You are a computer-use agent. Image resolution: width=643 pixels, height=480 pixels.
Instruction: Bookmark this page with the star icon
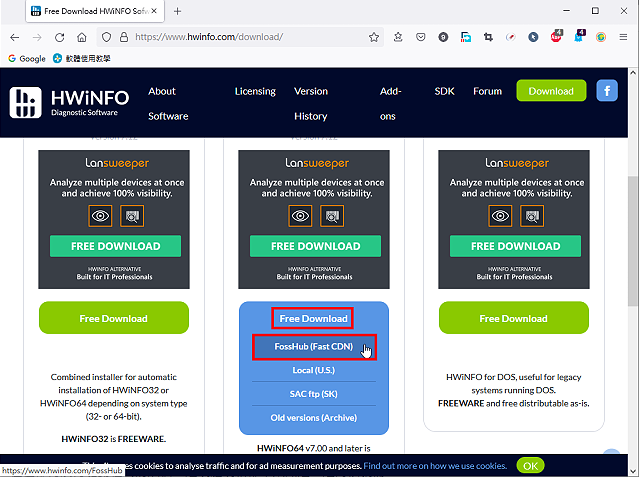point(374,37)
